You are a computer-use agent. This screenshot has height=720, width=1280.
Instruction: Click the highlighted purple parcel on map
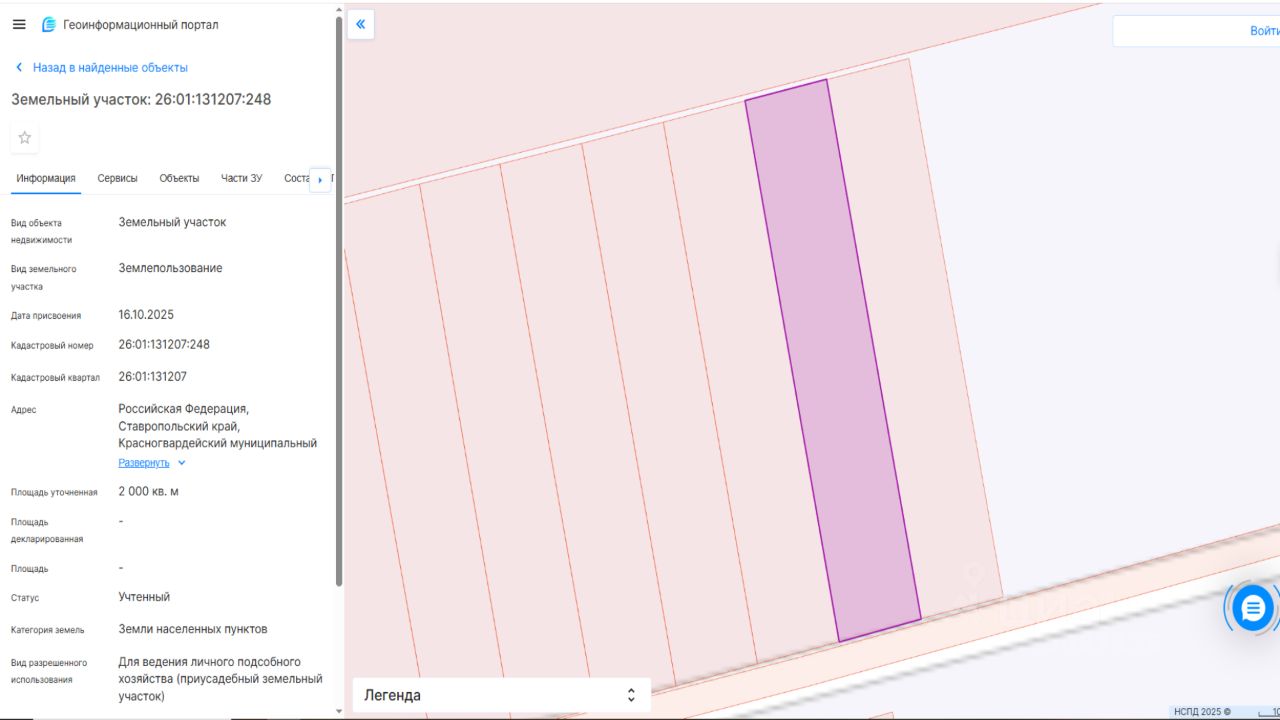[x=833, y=360]
